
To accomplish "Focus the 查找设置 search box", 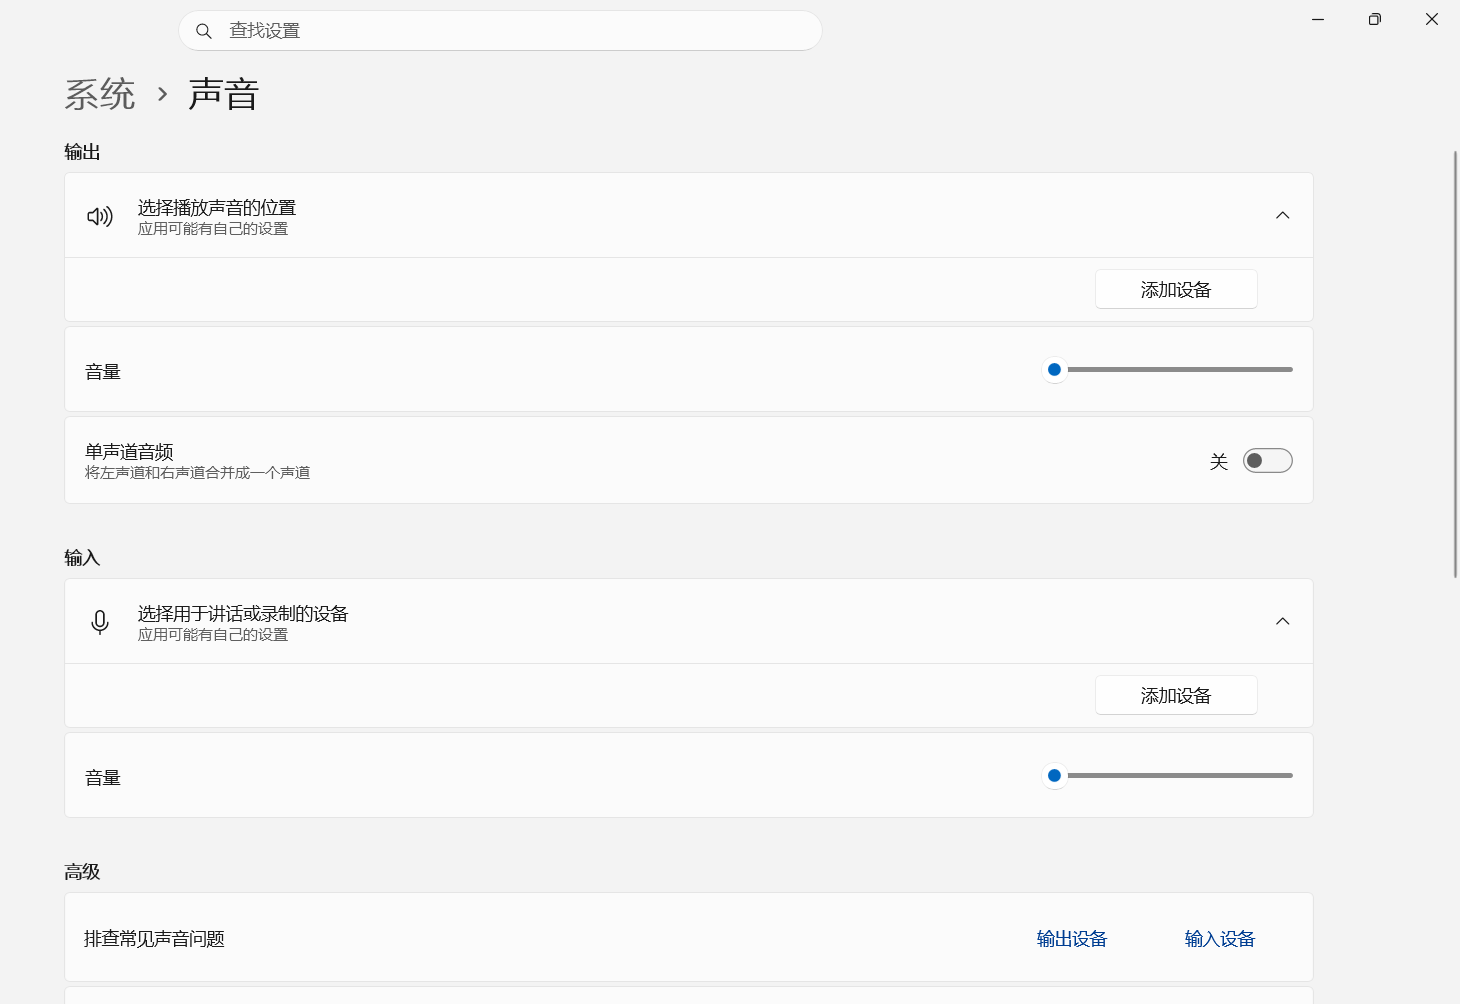I will coord(500,31).
